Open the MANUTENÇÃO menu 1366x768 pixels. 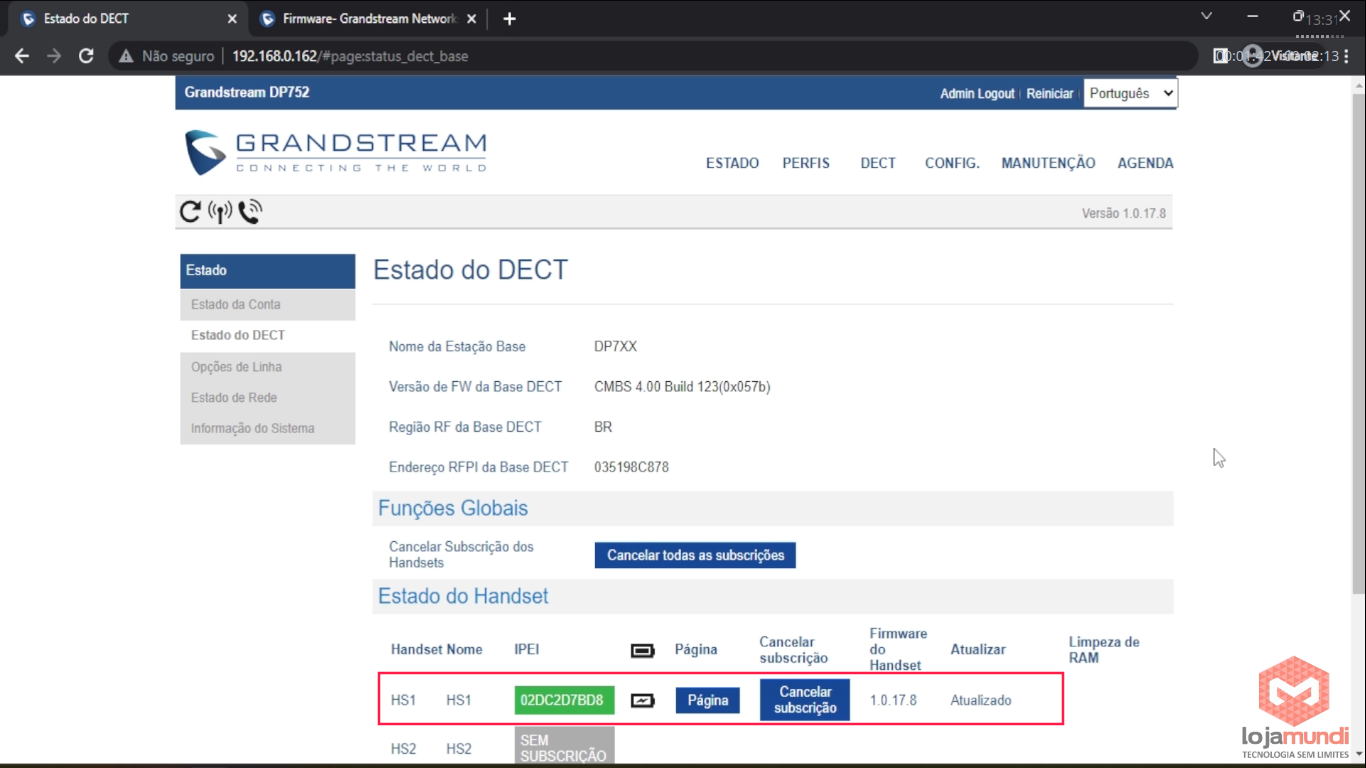tap(1048, 163)
